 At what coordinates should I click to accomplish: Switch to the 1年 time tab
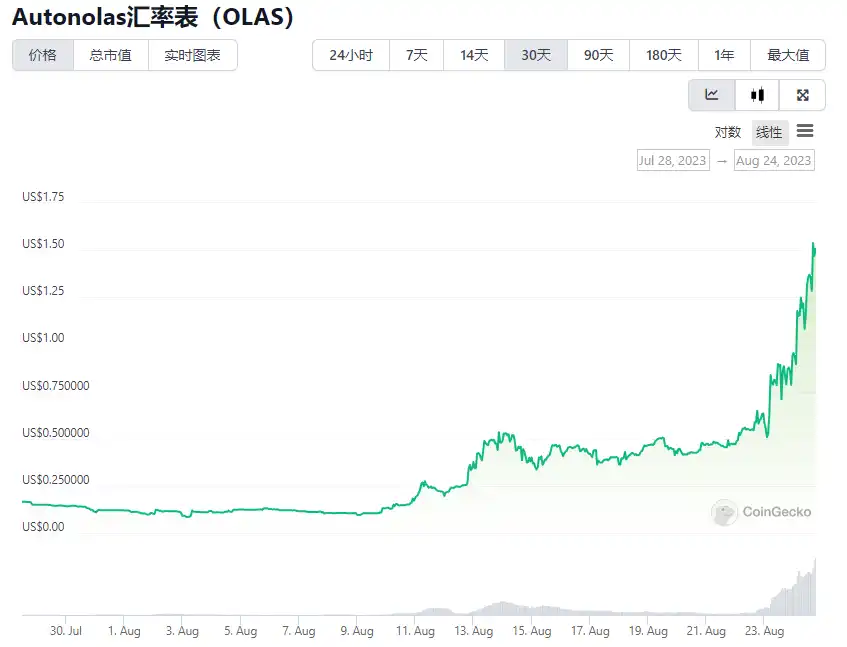[724, 55]
